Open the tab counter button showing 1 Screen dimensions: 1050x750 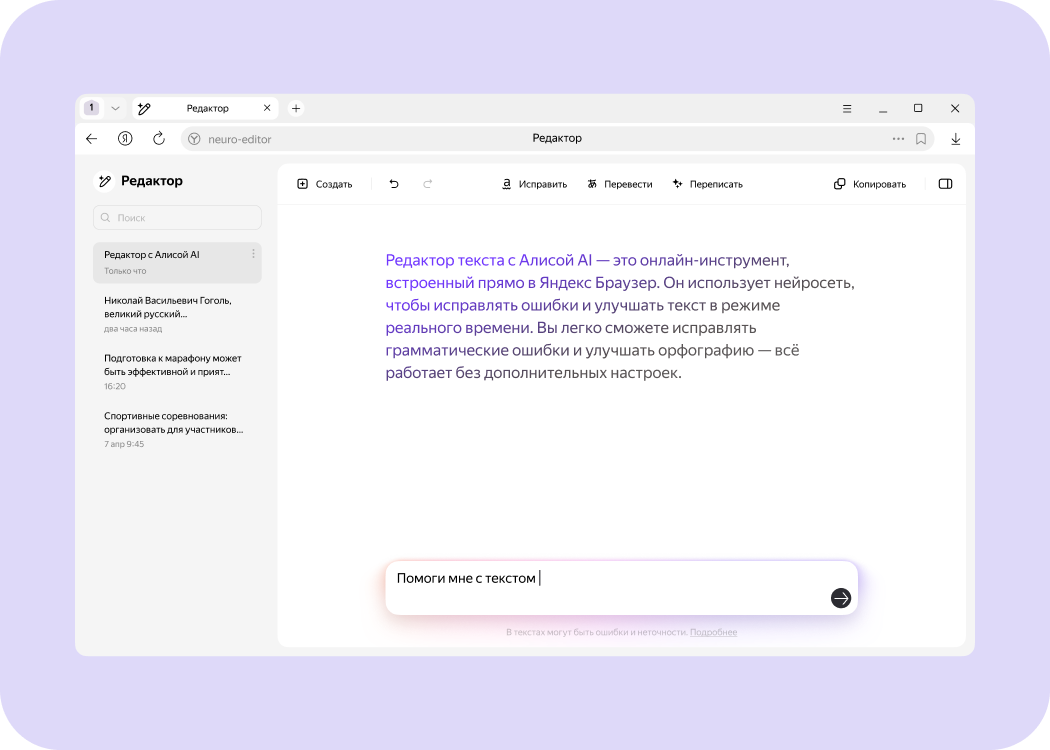click(92, 108)
